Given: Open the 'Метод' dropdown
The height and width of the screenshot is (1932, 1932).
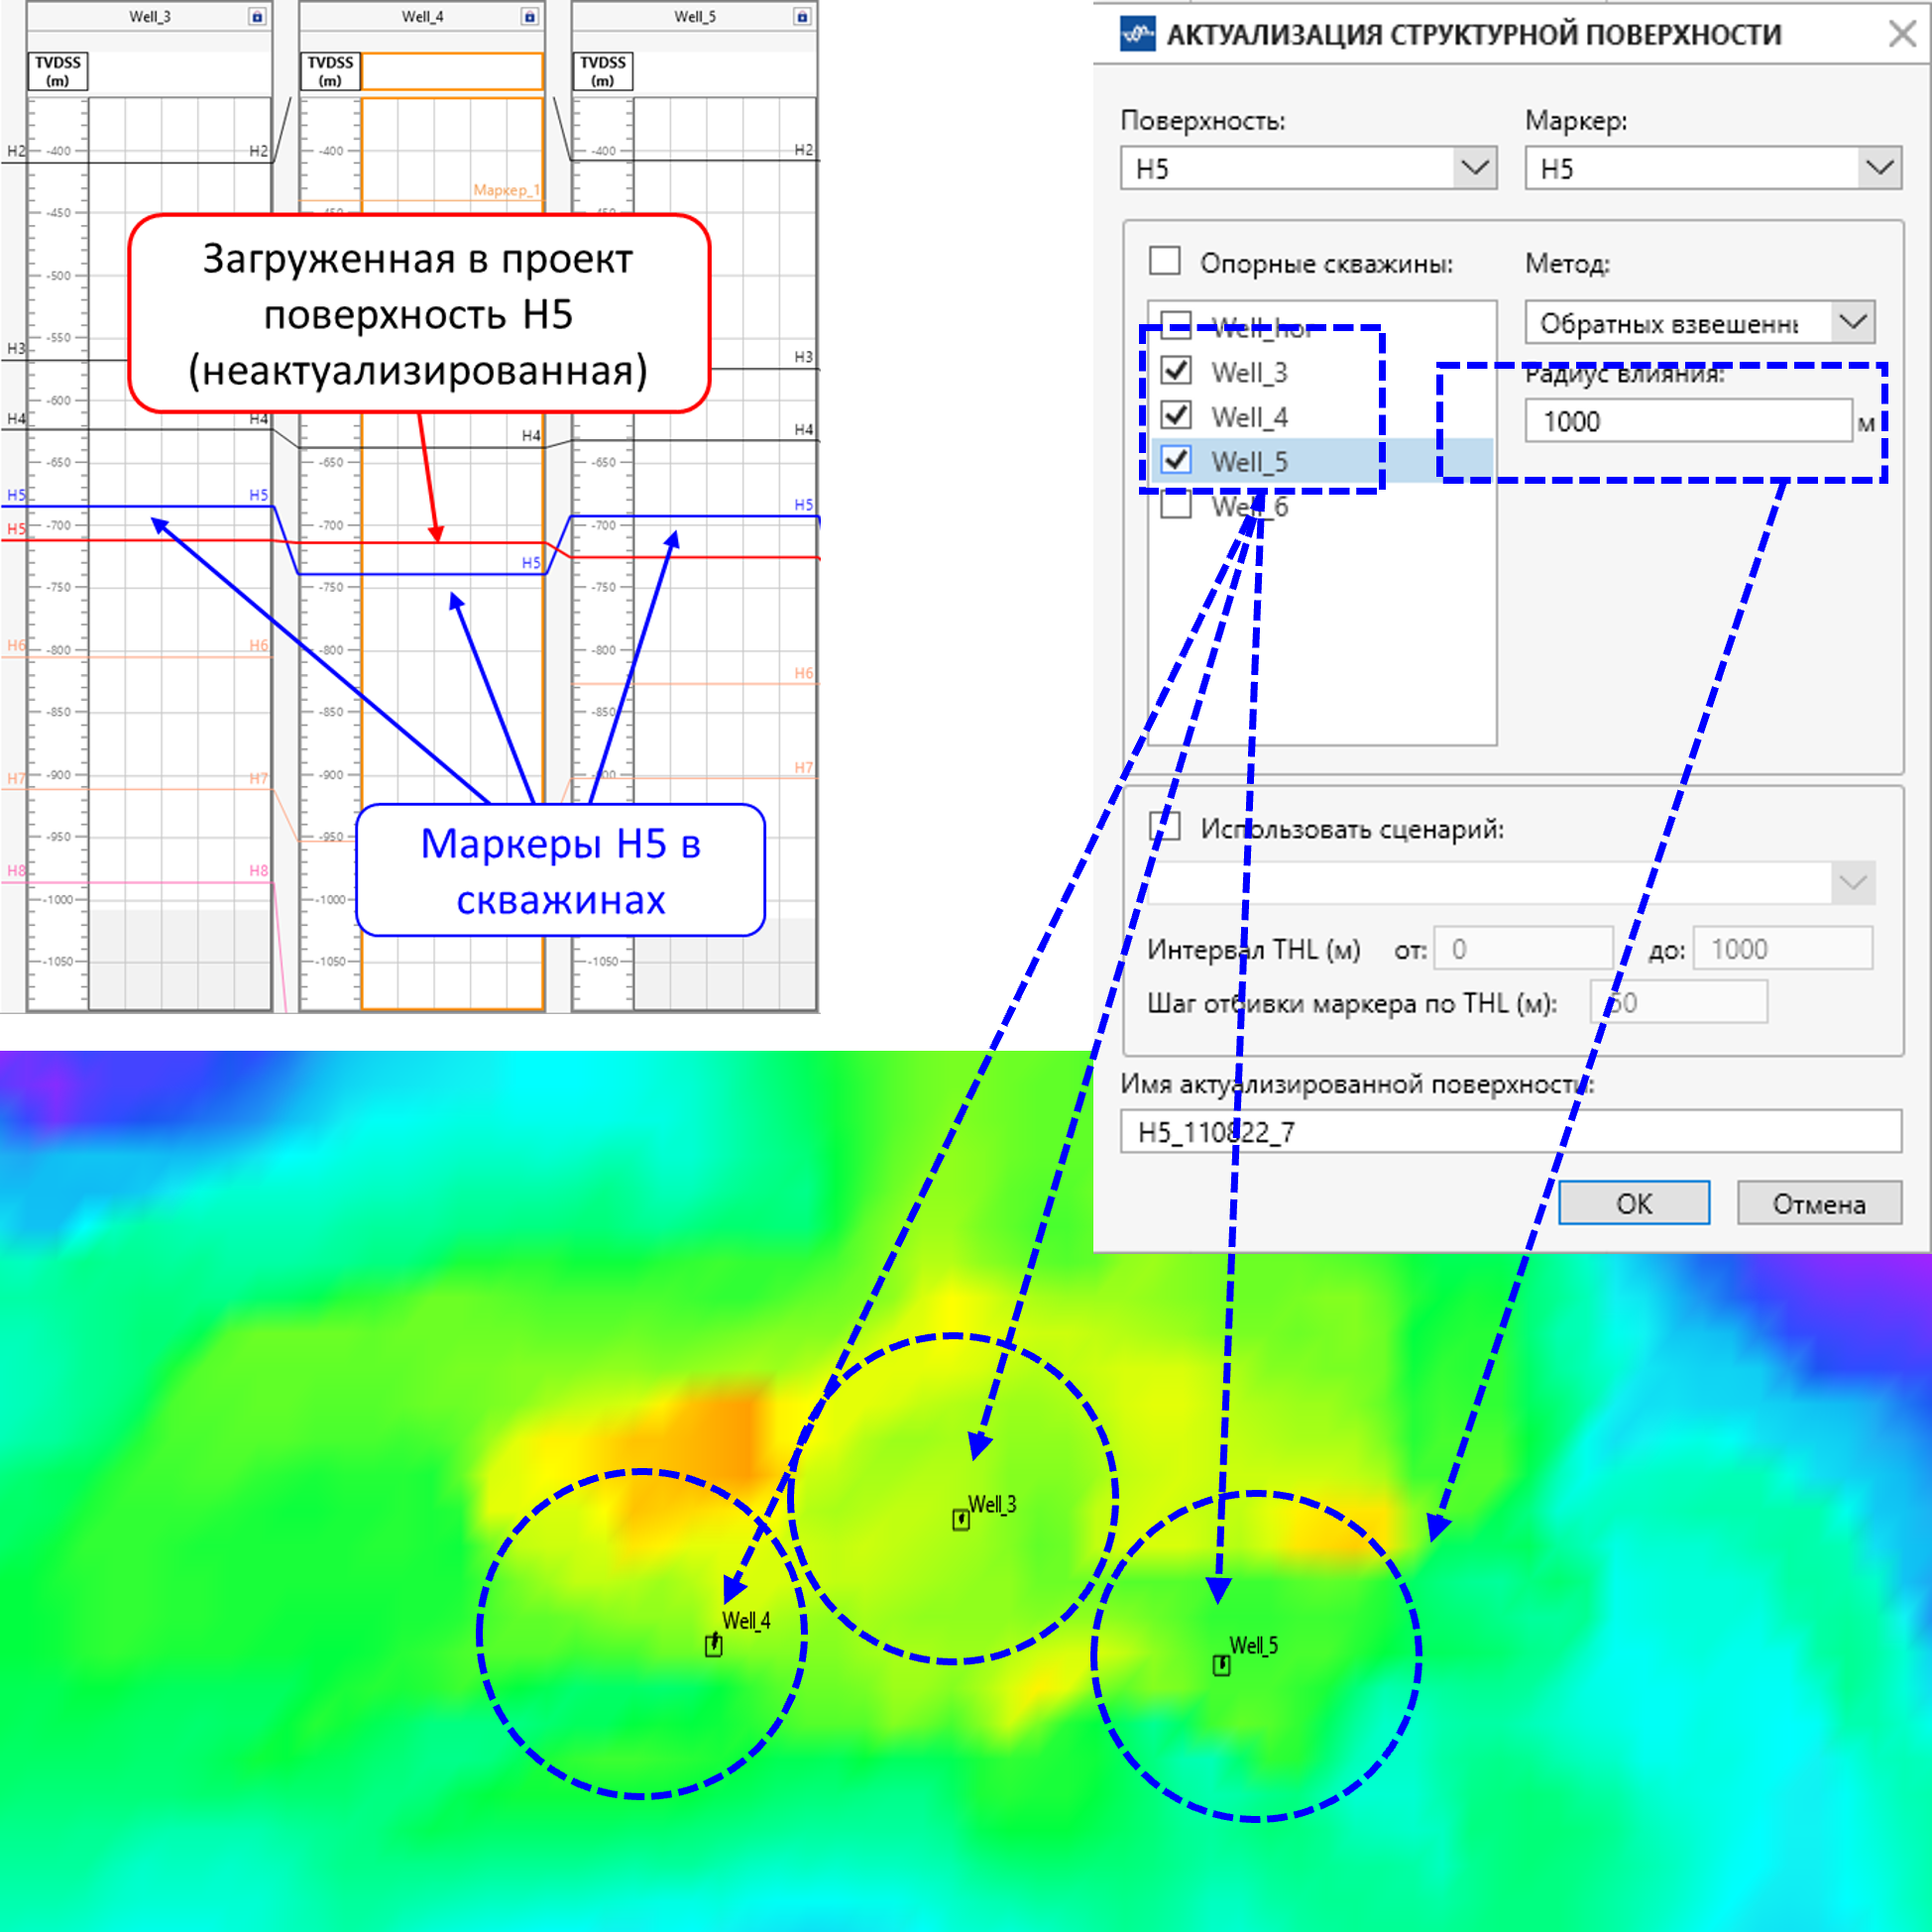Looking at the screenshot, I should (x=1853, y=322).
